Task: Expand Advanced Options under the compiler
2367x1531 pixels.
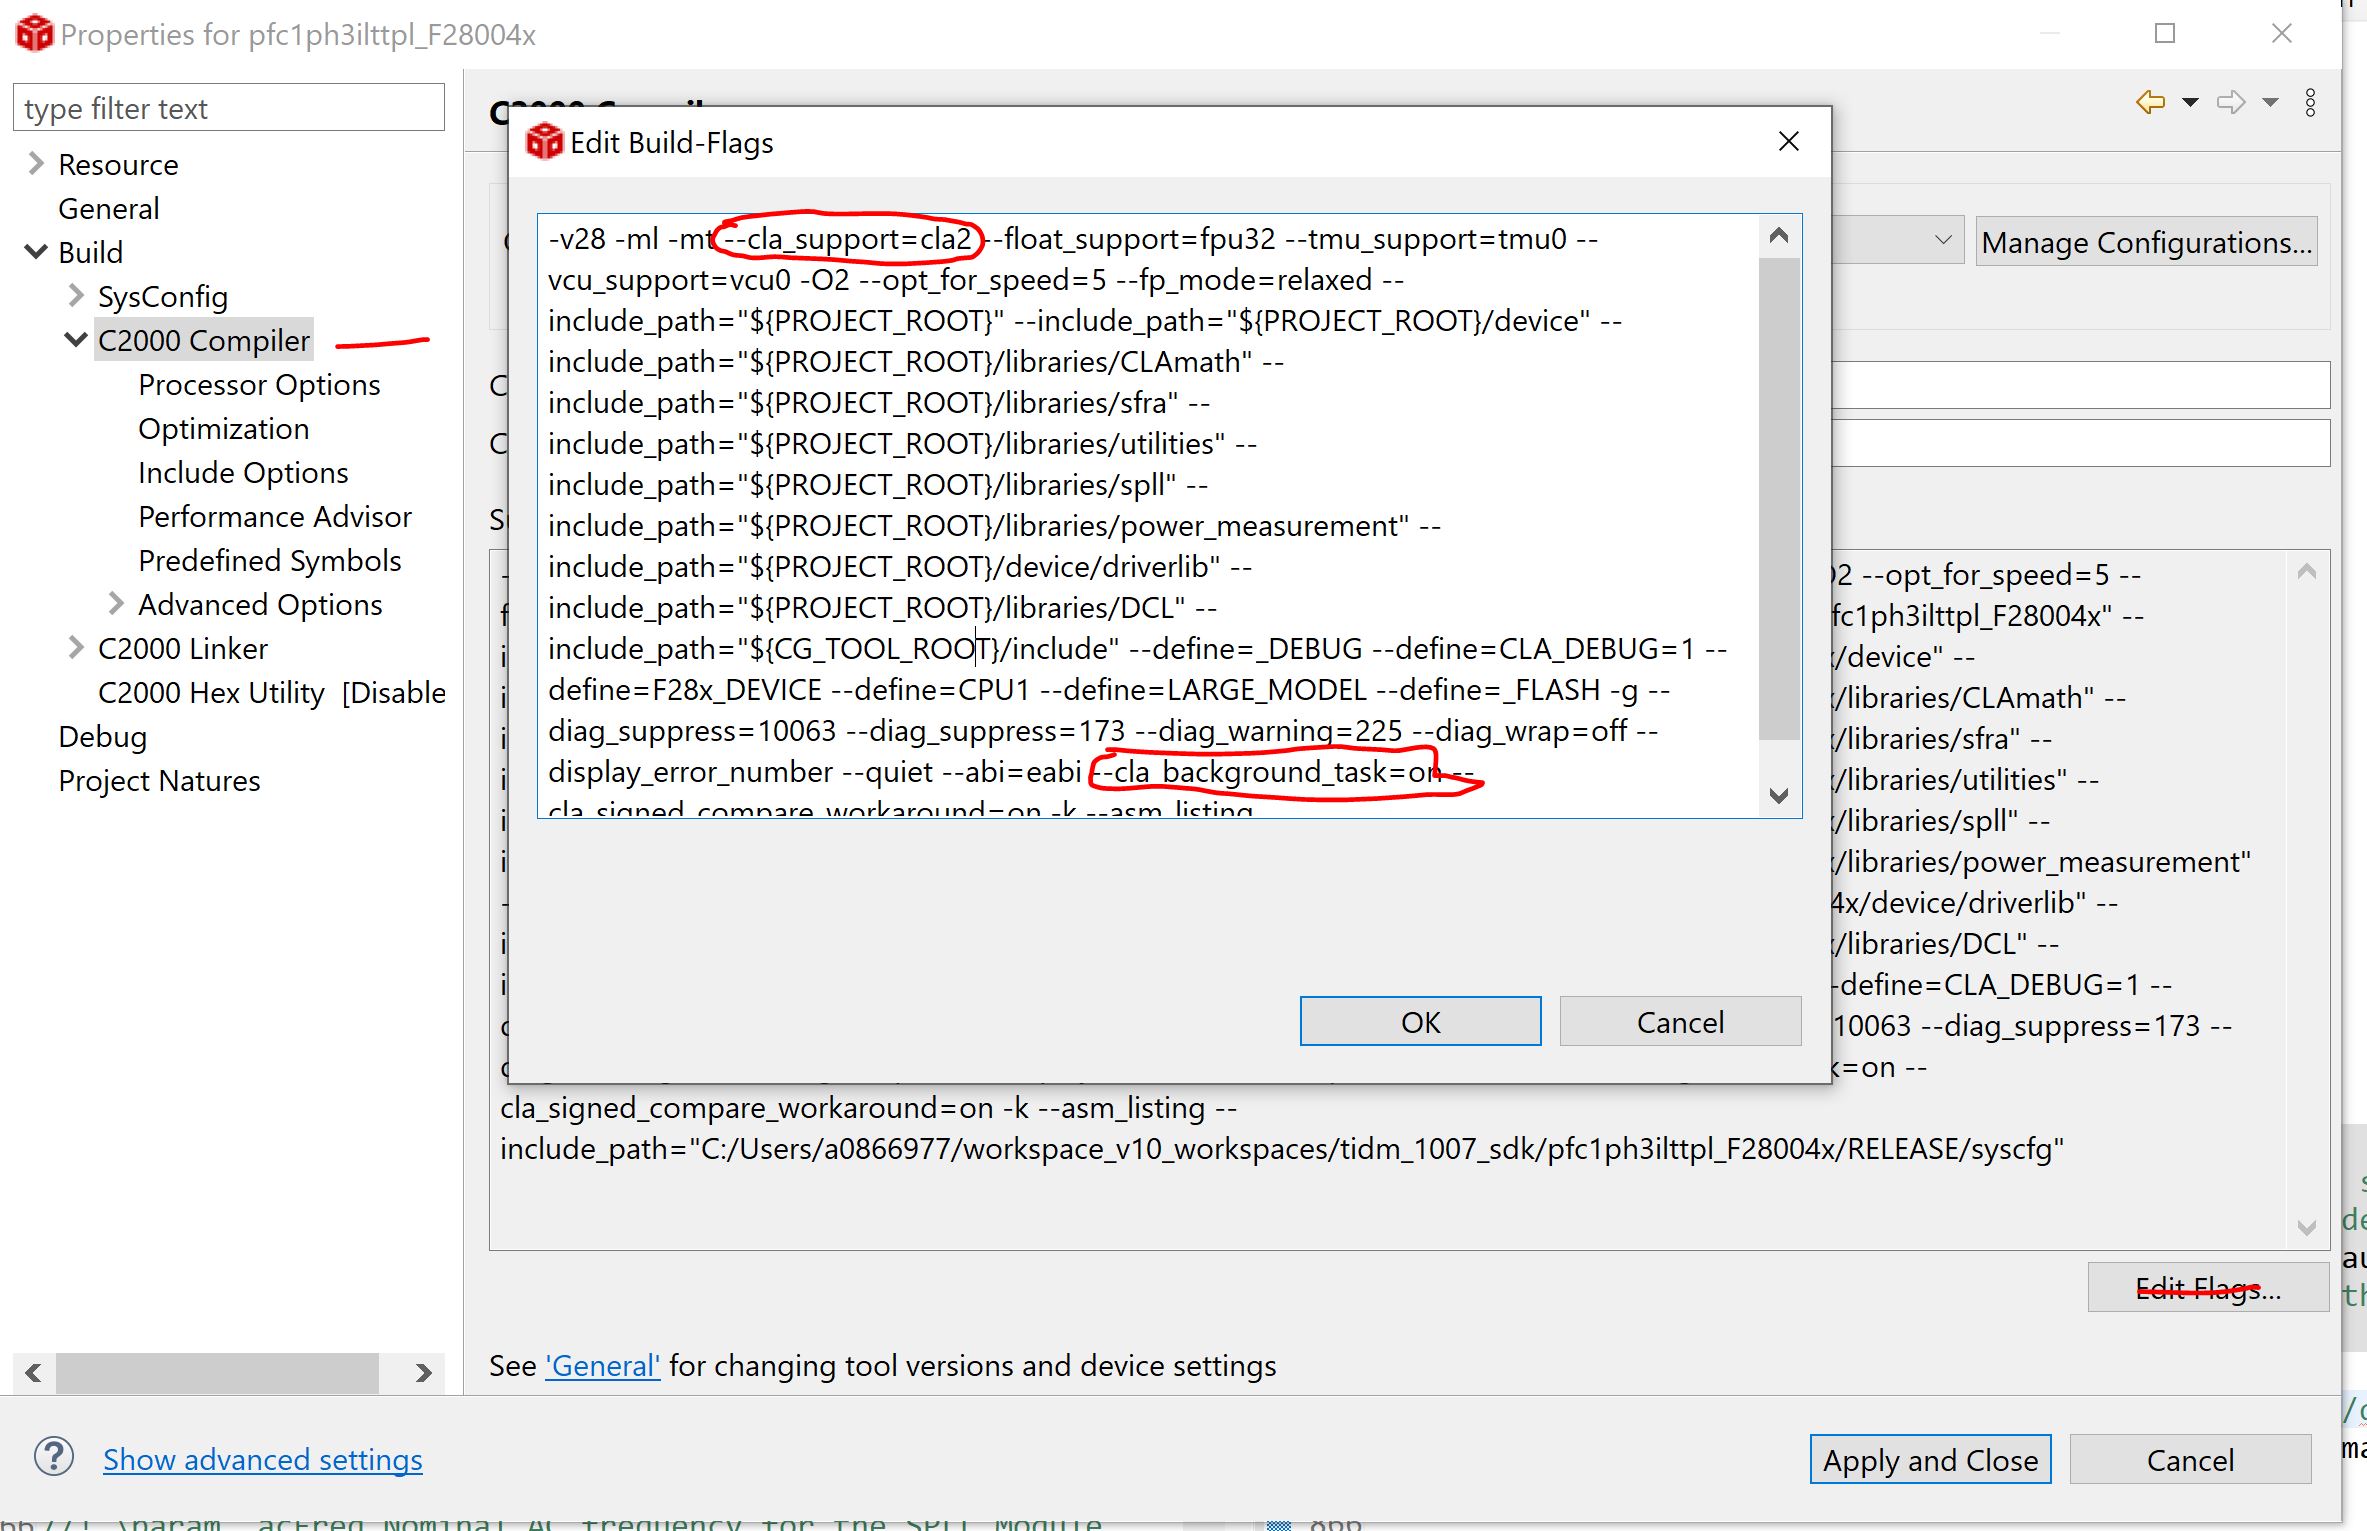Action: tap(115, 604)
